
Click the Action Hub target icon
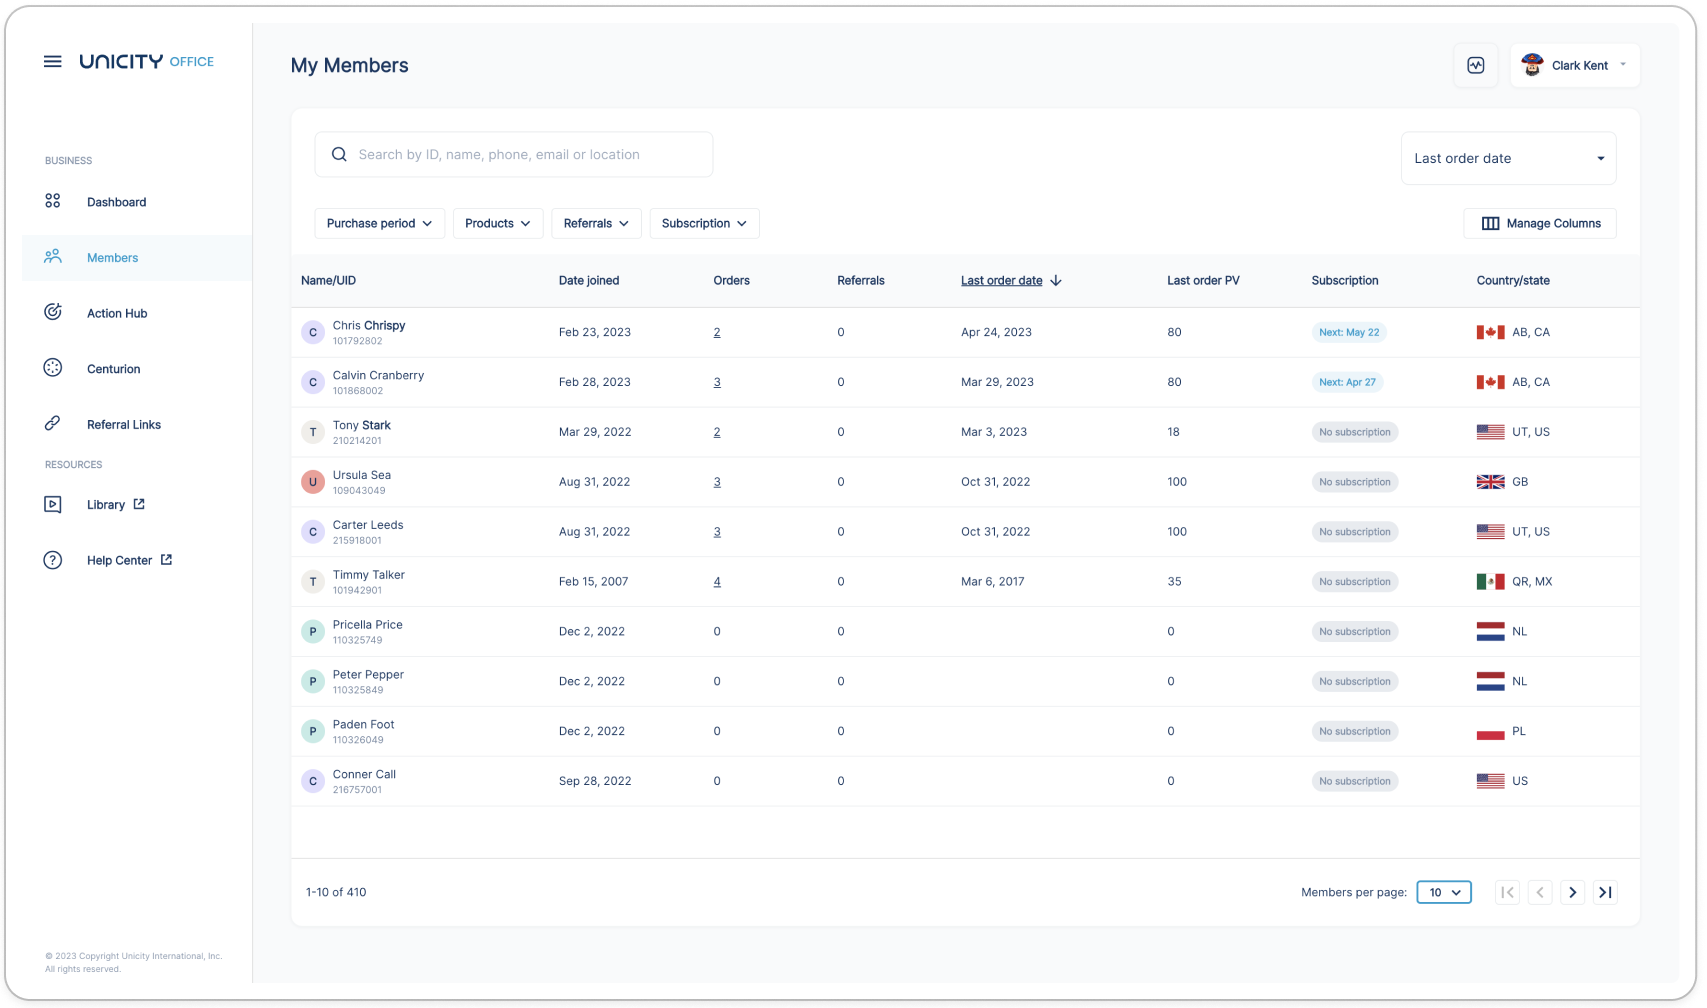point(53,313)
